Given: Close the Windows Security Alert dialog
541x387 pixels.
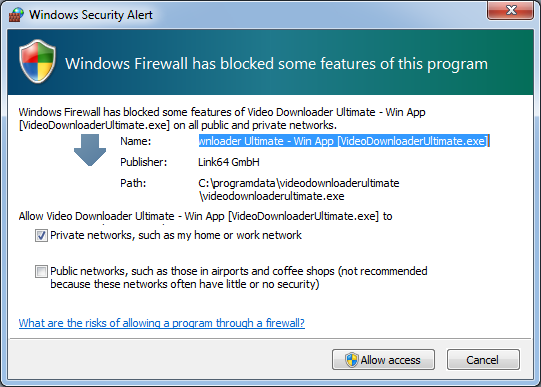Looking at the screenshot, I should point(511,10).
